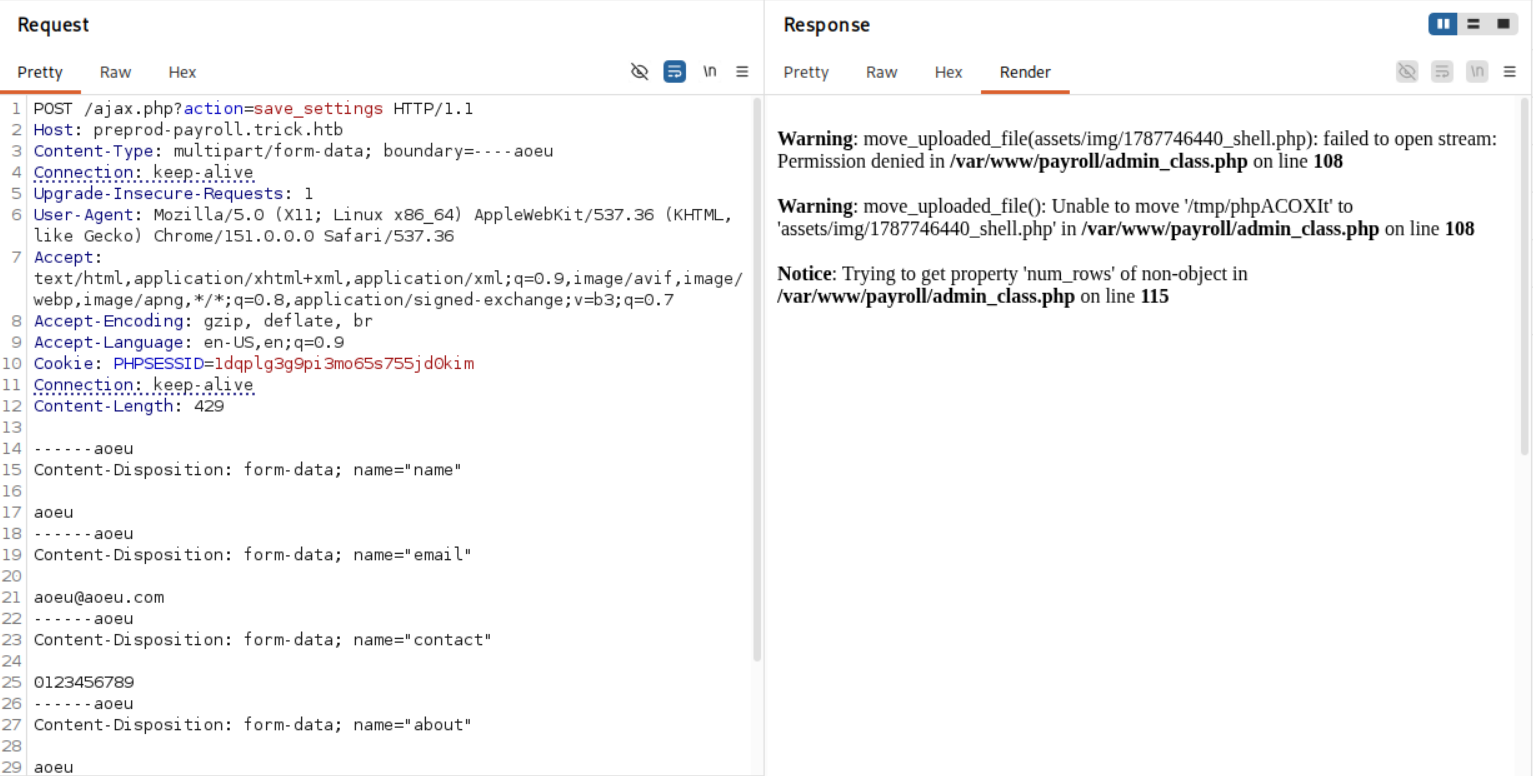Click the User-Agent header line
Image resolution: width=1533 pixels, height=776 pixels.
point(383,225)
